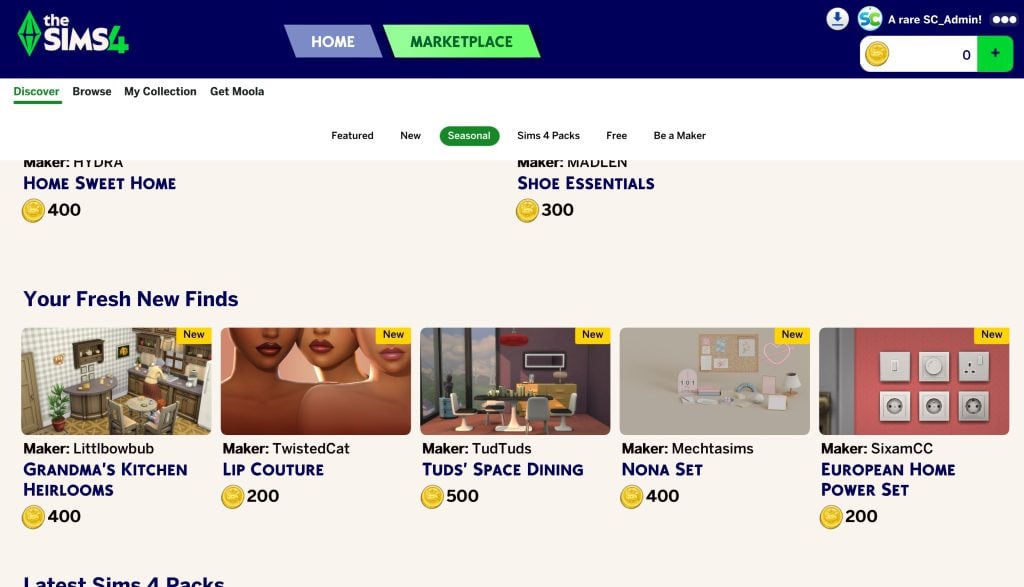Viewport: 1024px width, 587px height.
Task: Click the Get Moola link
Action: click(x=236, y=91)
